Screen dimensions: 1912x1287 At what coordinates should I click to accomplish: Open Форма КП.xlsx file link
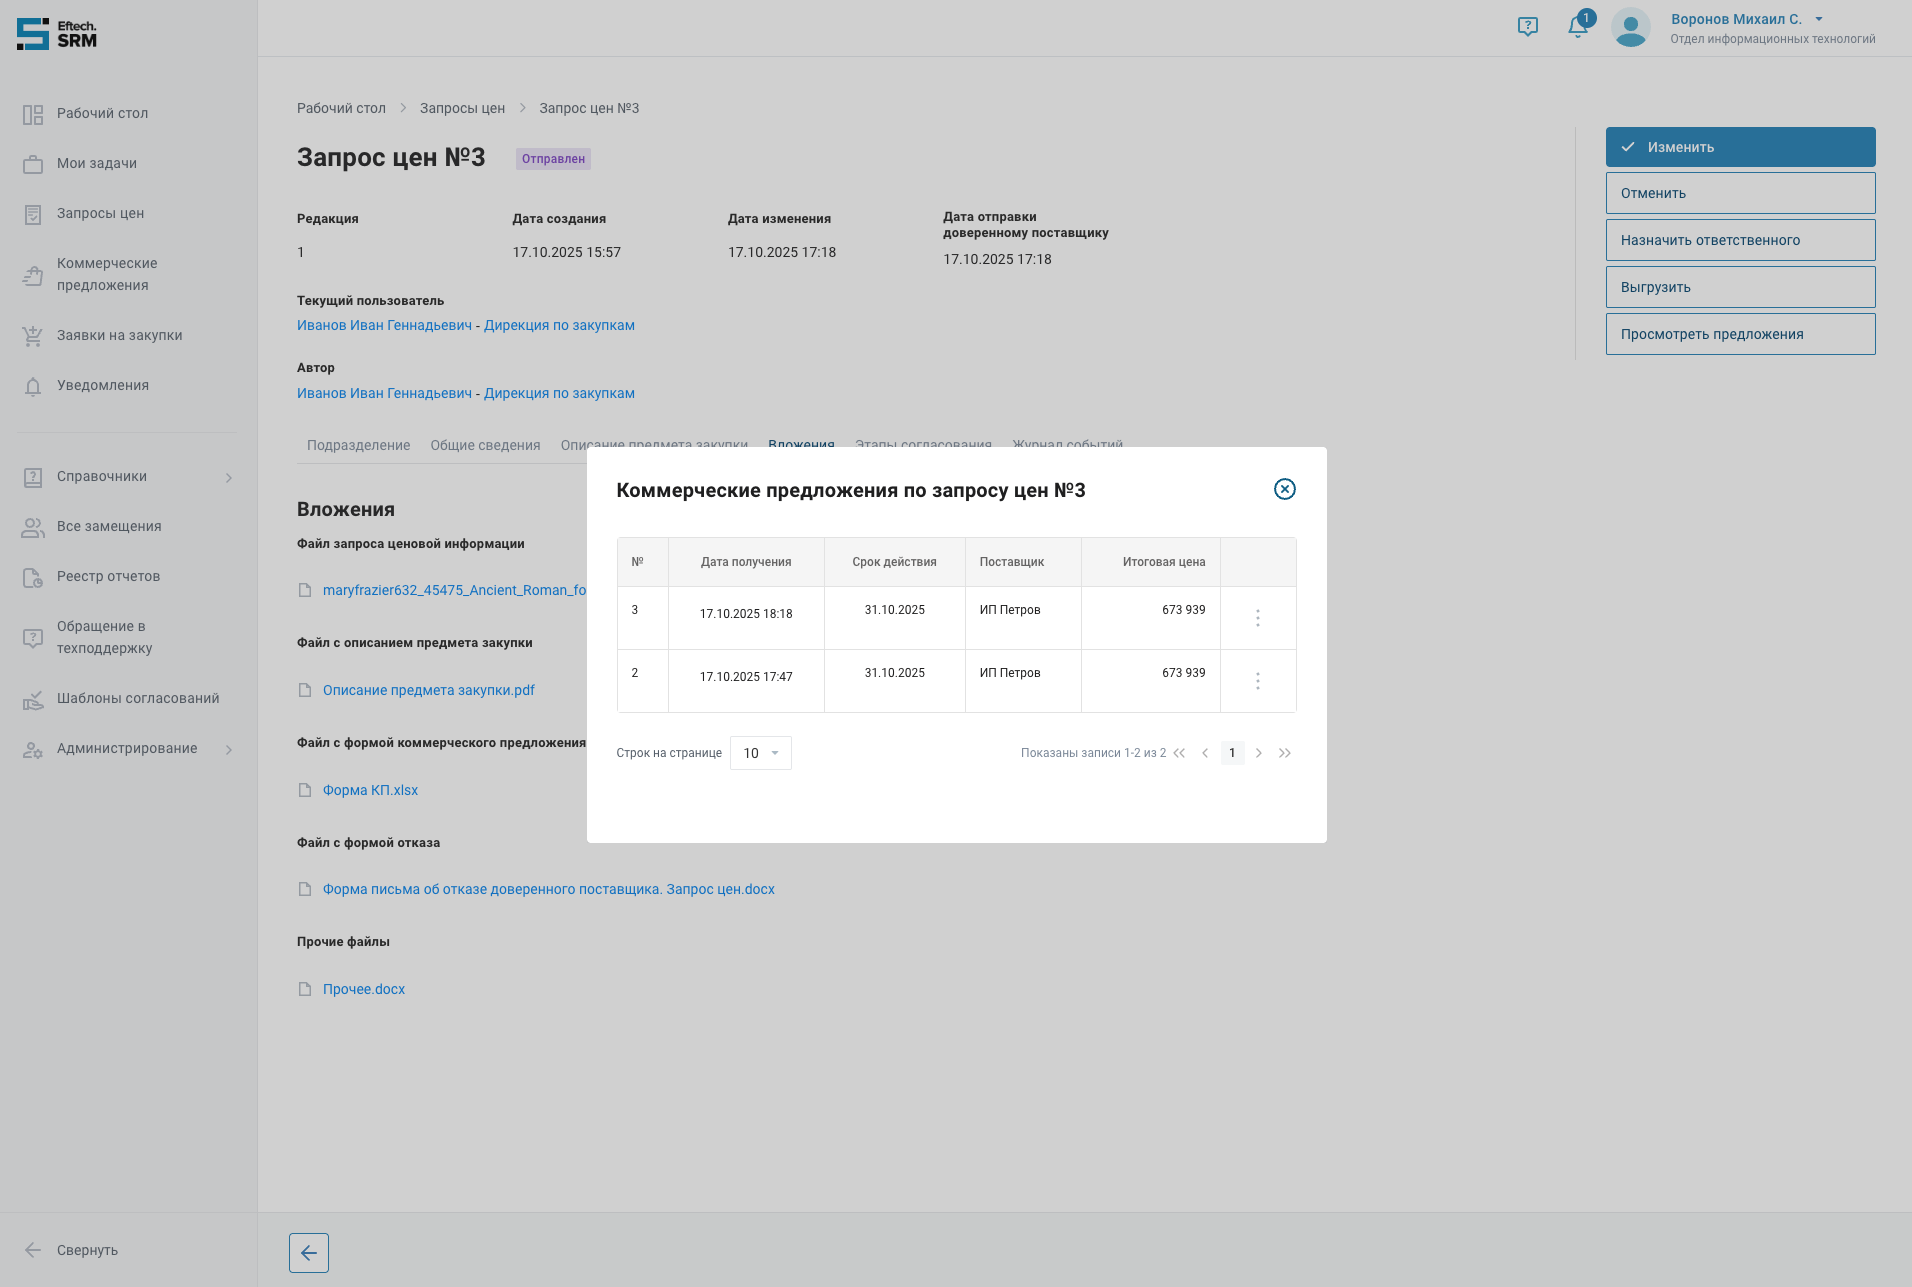tap(370, 790)
